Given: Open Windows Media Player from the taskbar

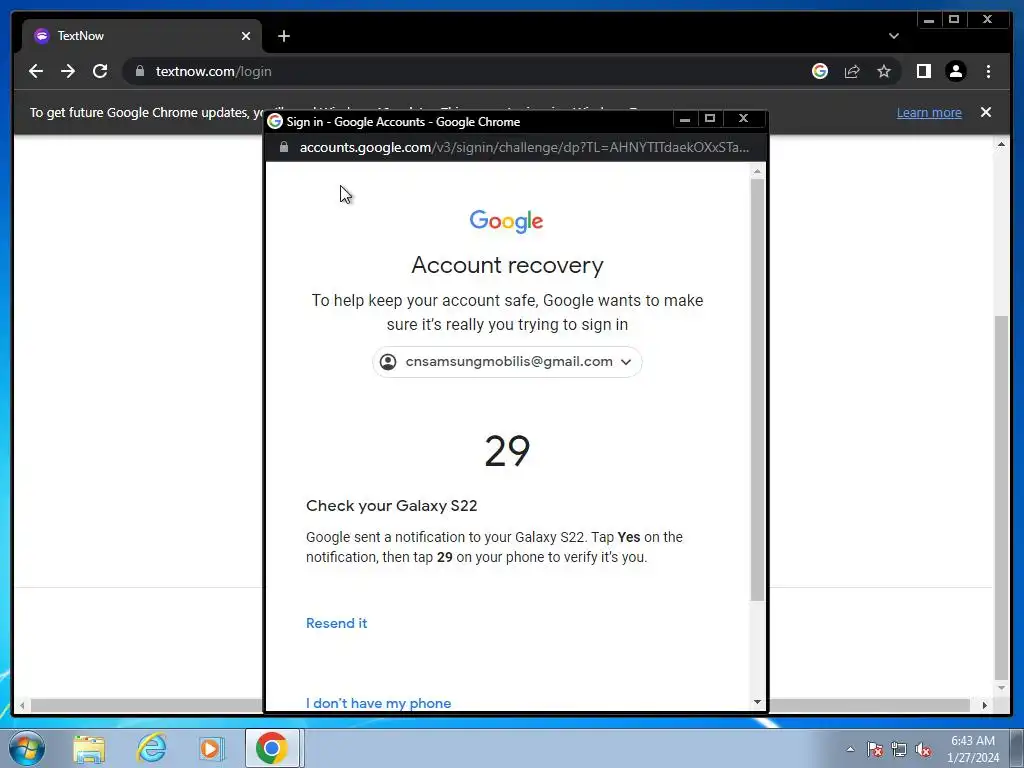Looking at the screenshot, I should coord(212,749).
